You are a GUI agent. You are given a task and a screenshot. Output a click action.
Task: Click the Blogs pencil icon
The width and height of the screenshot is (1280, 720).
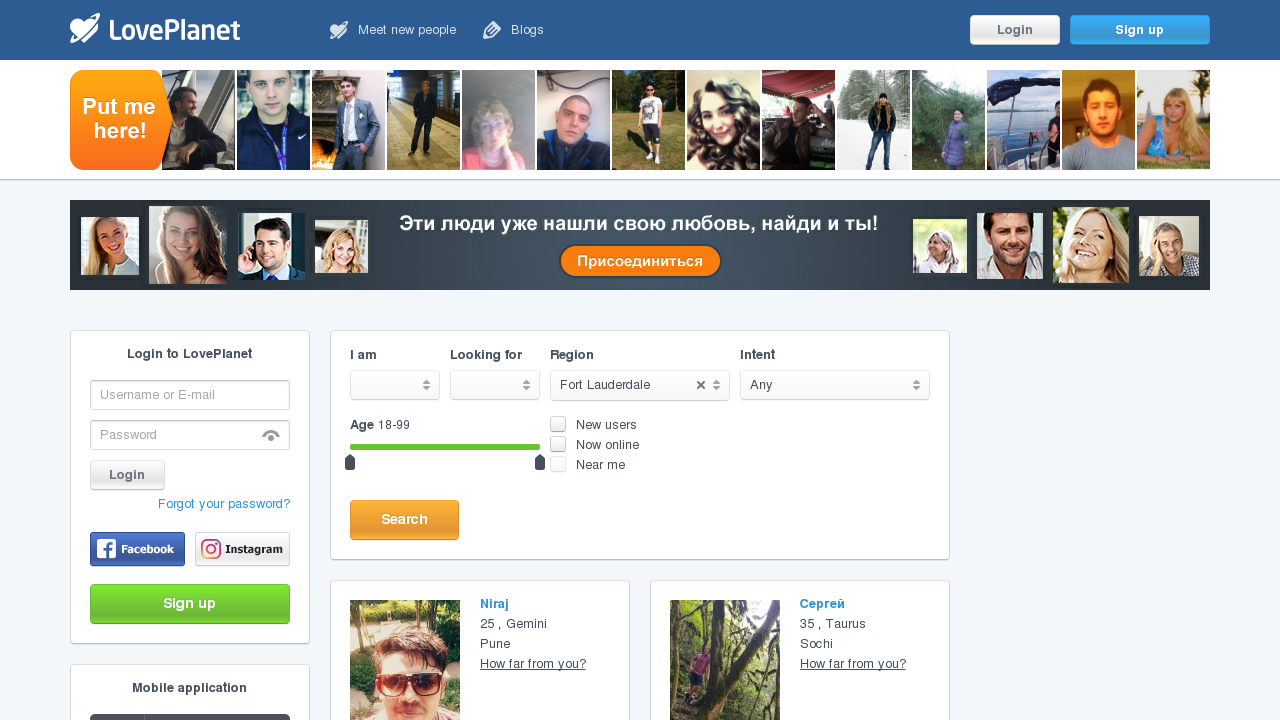(x=492, y=30)
